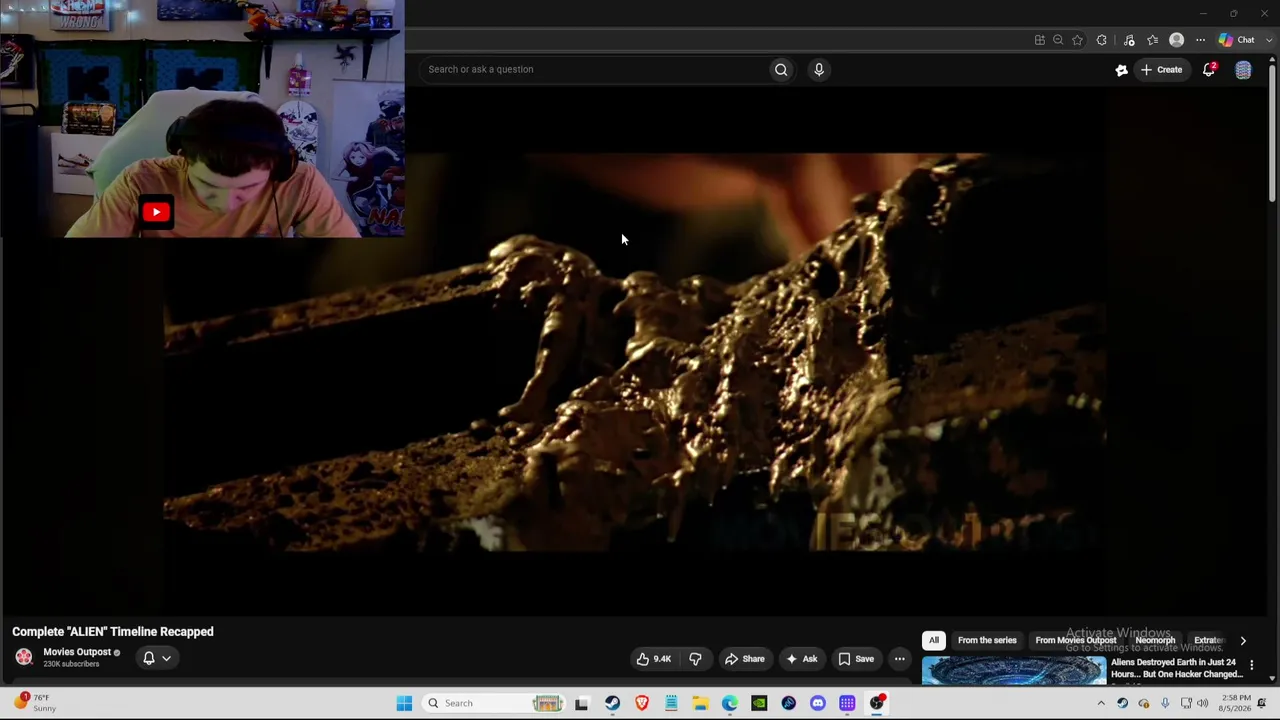The width and height of the screenshot is (1280, 720).
Task: Click the video player to pause playback
Action: tap(635, 350)
